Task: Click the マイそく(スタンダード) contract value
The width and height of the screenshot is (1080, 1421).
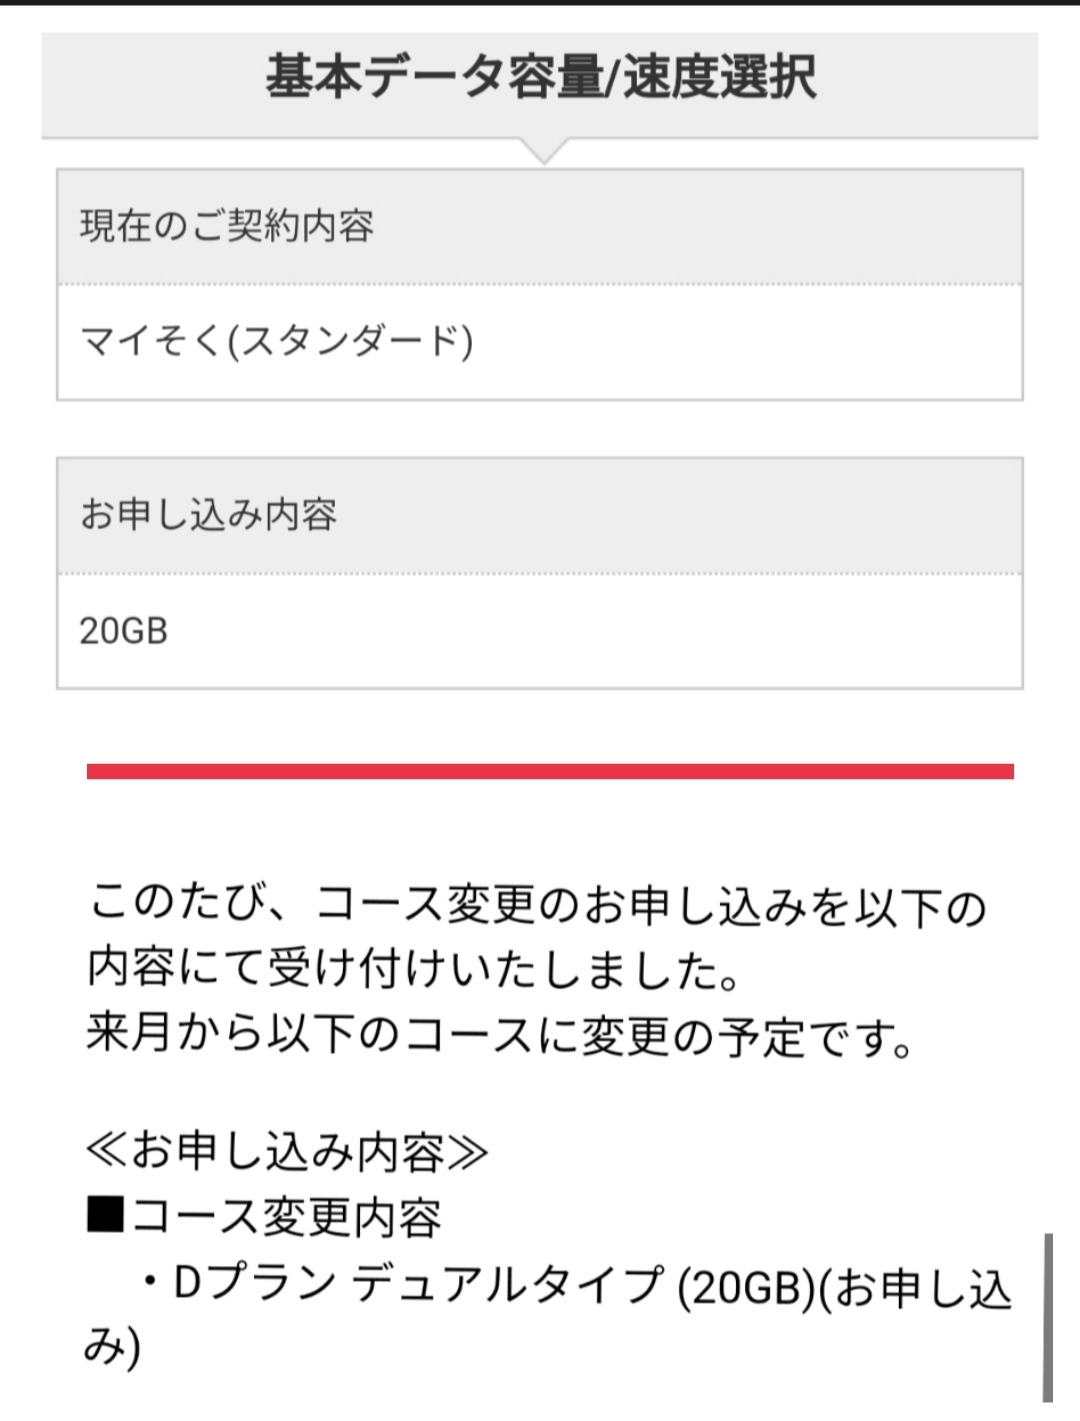Action: [x=276, y=342]
